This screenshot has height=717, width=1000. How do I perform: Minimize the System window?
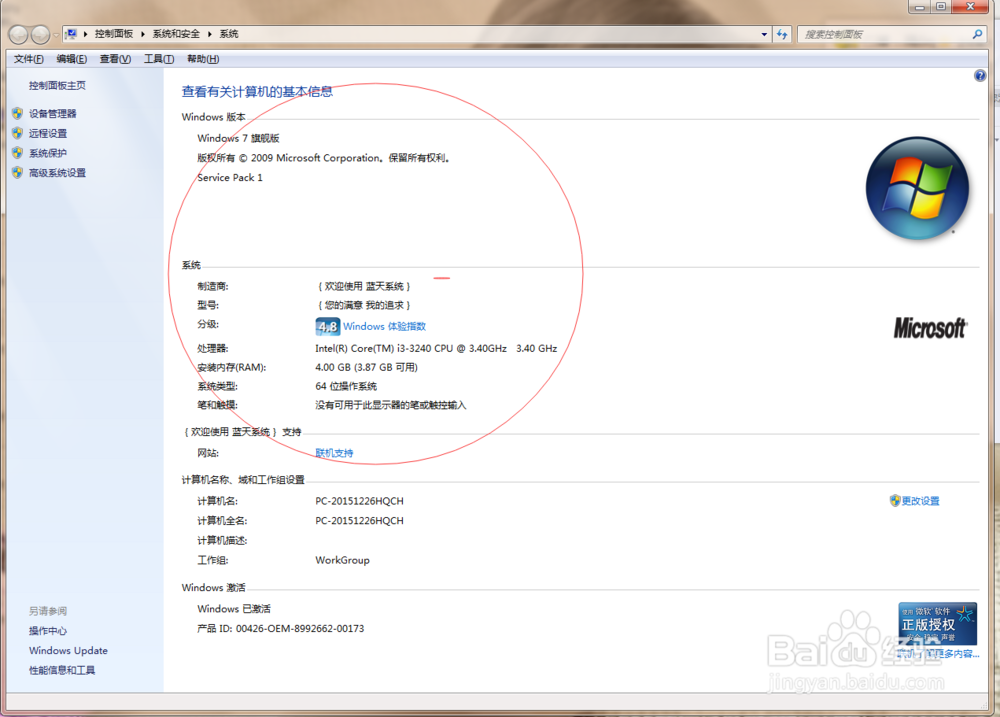tap(919, 7)
